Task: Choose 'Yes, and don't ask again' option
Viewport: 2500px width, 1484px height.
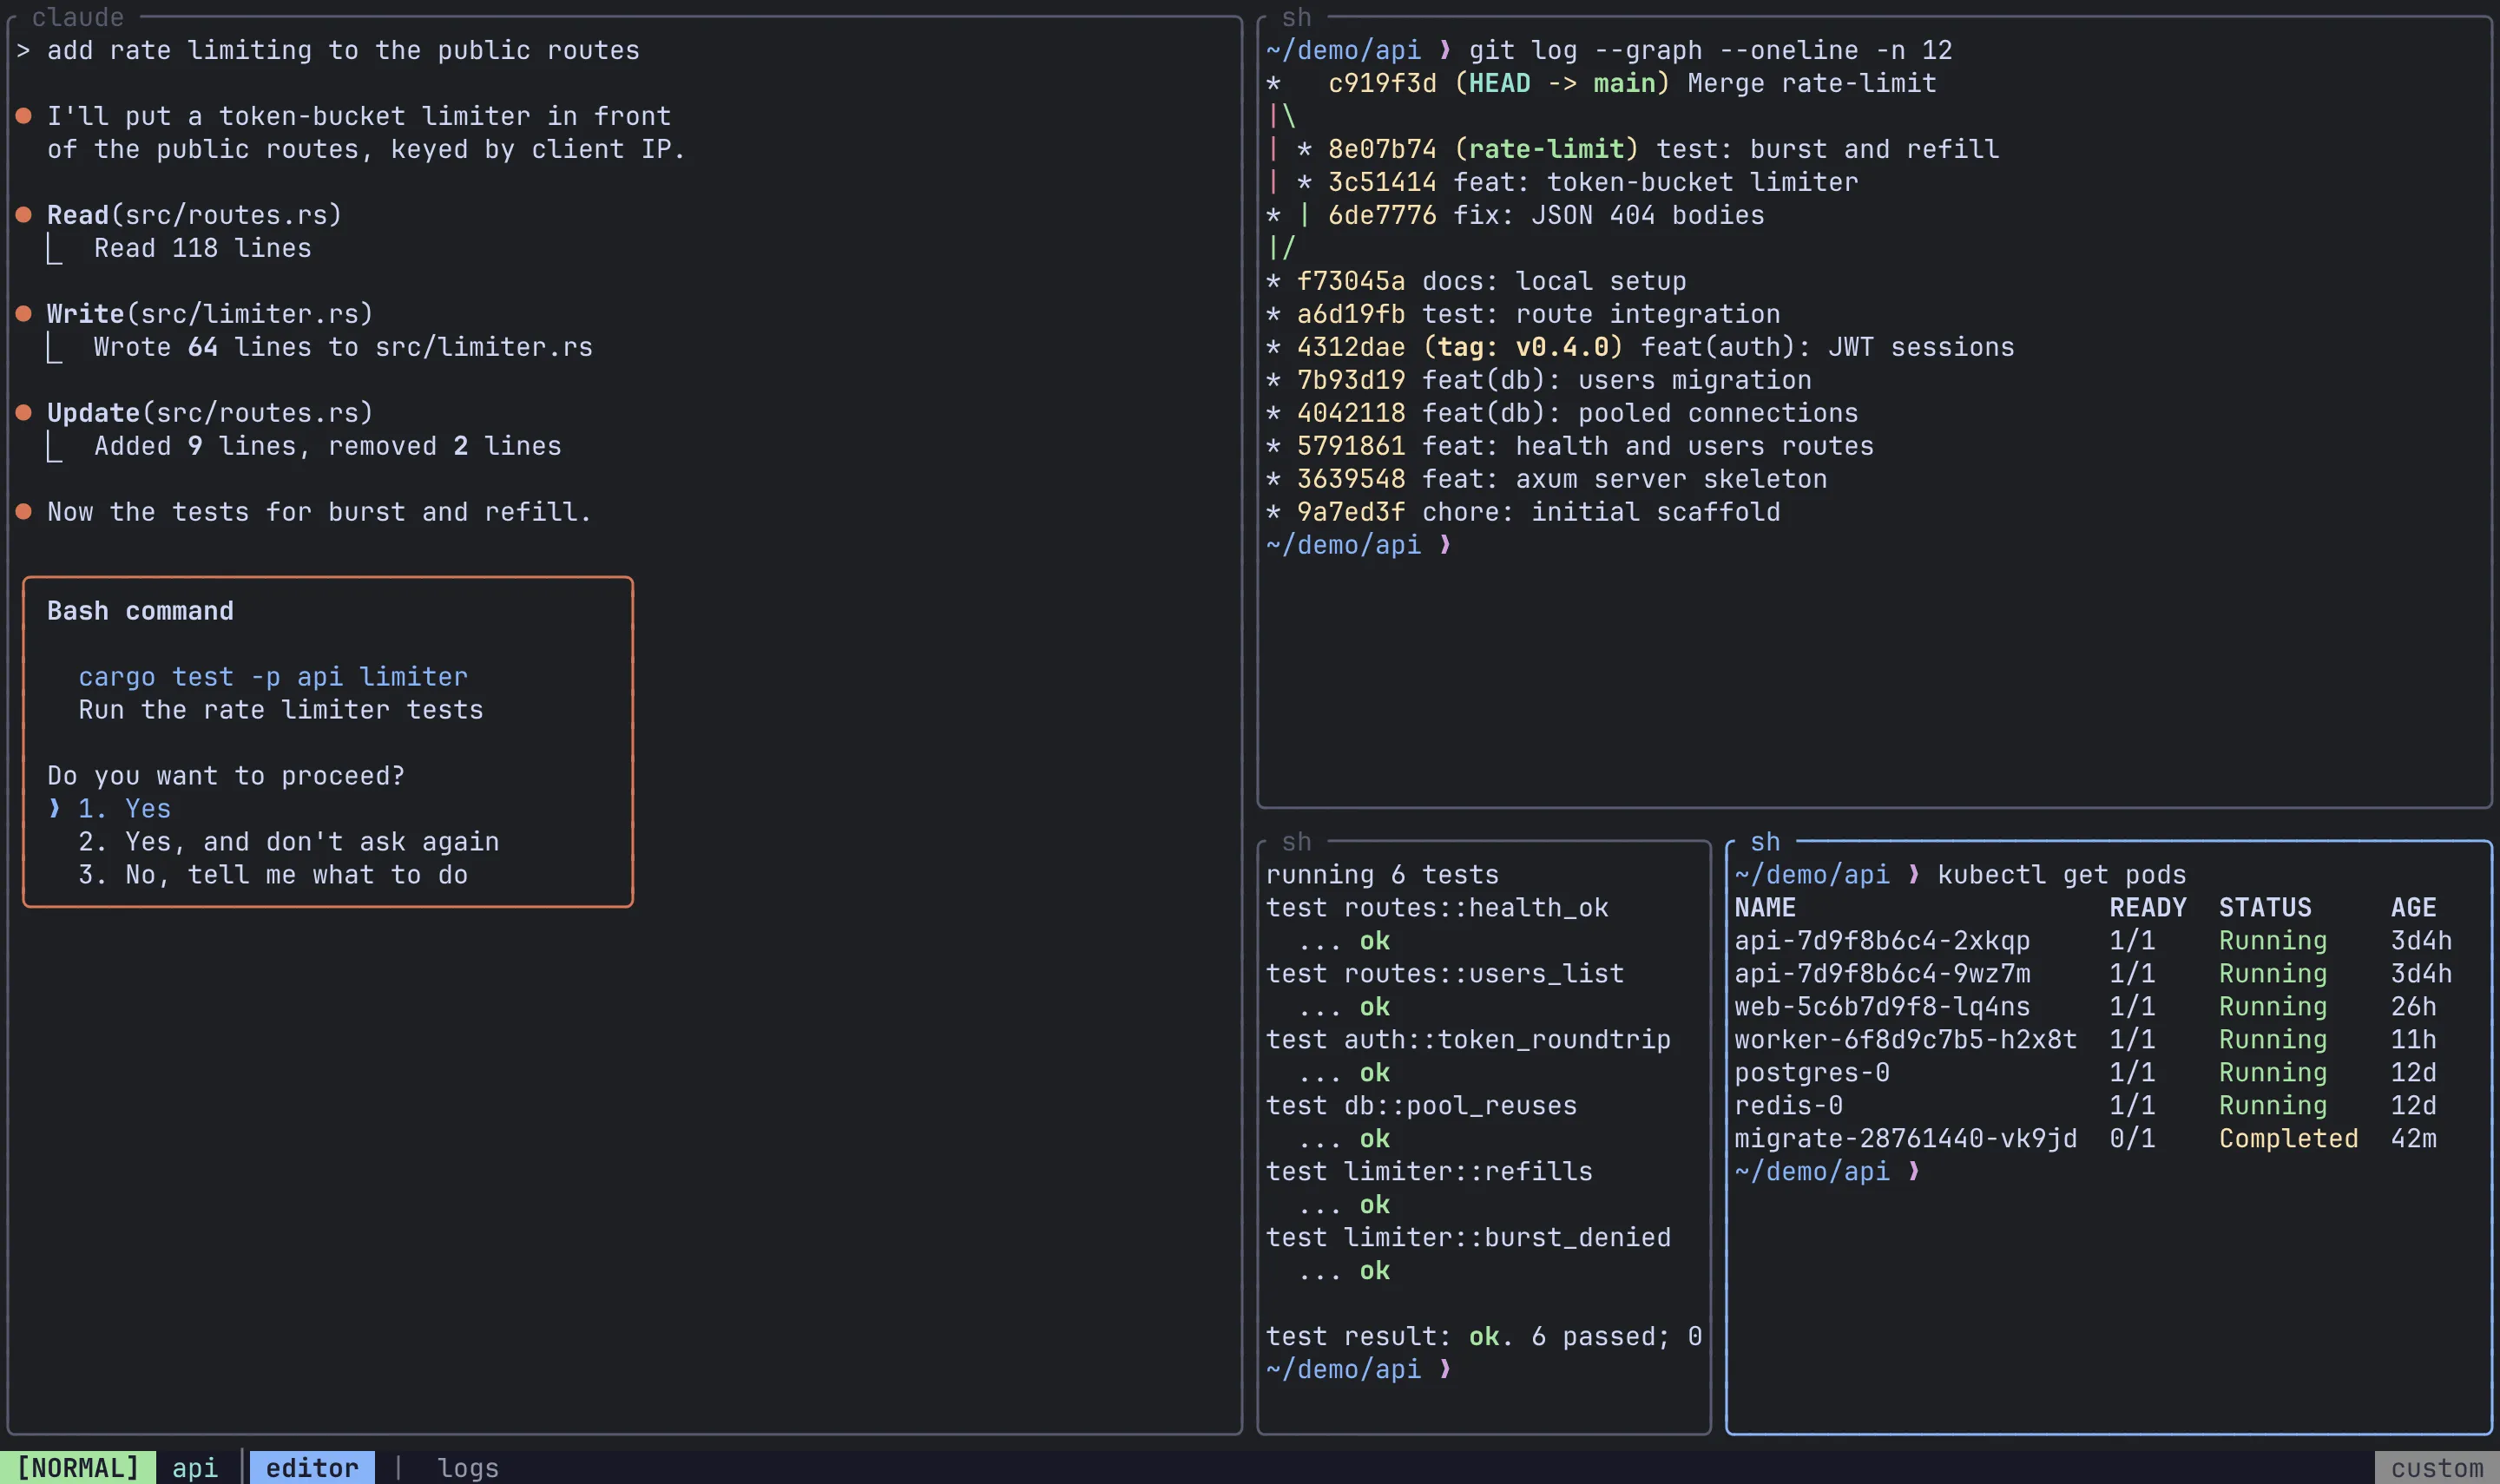Action: [x=289, y=841]
